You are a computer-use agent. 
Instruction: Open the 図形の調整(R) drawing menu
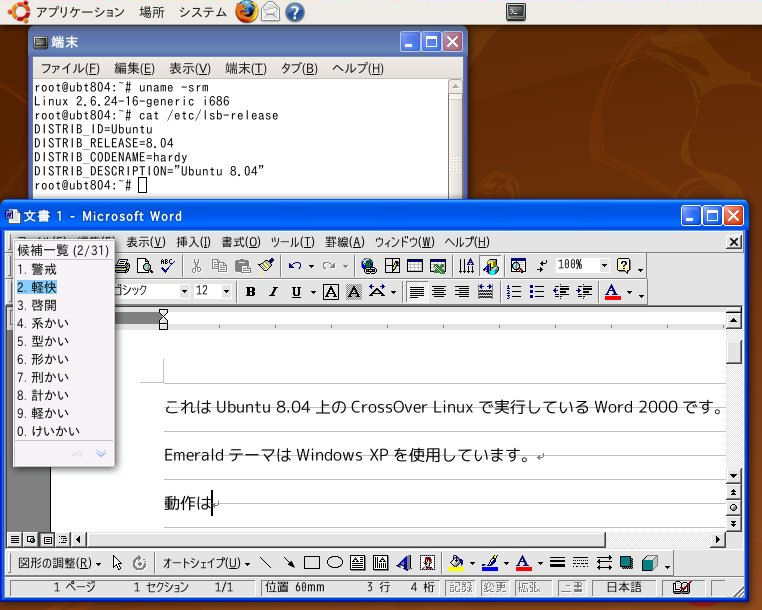[59, 563]
